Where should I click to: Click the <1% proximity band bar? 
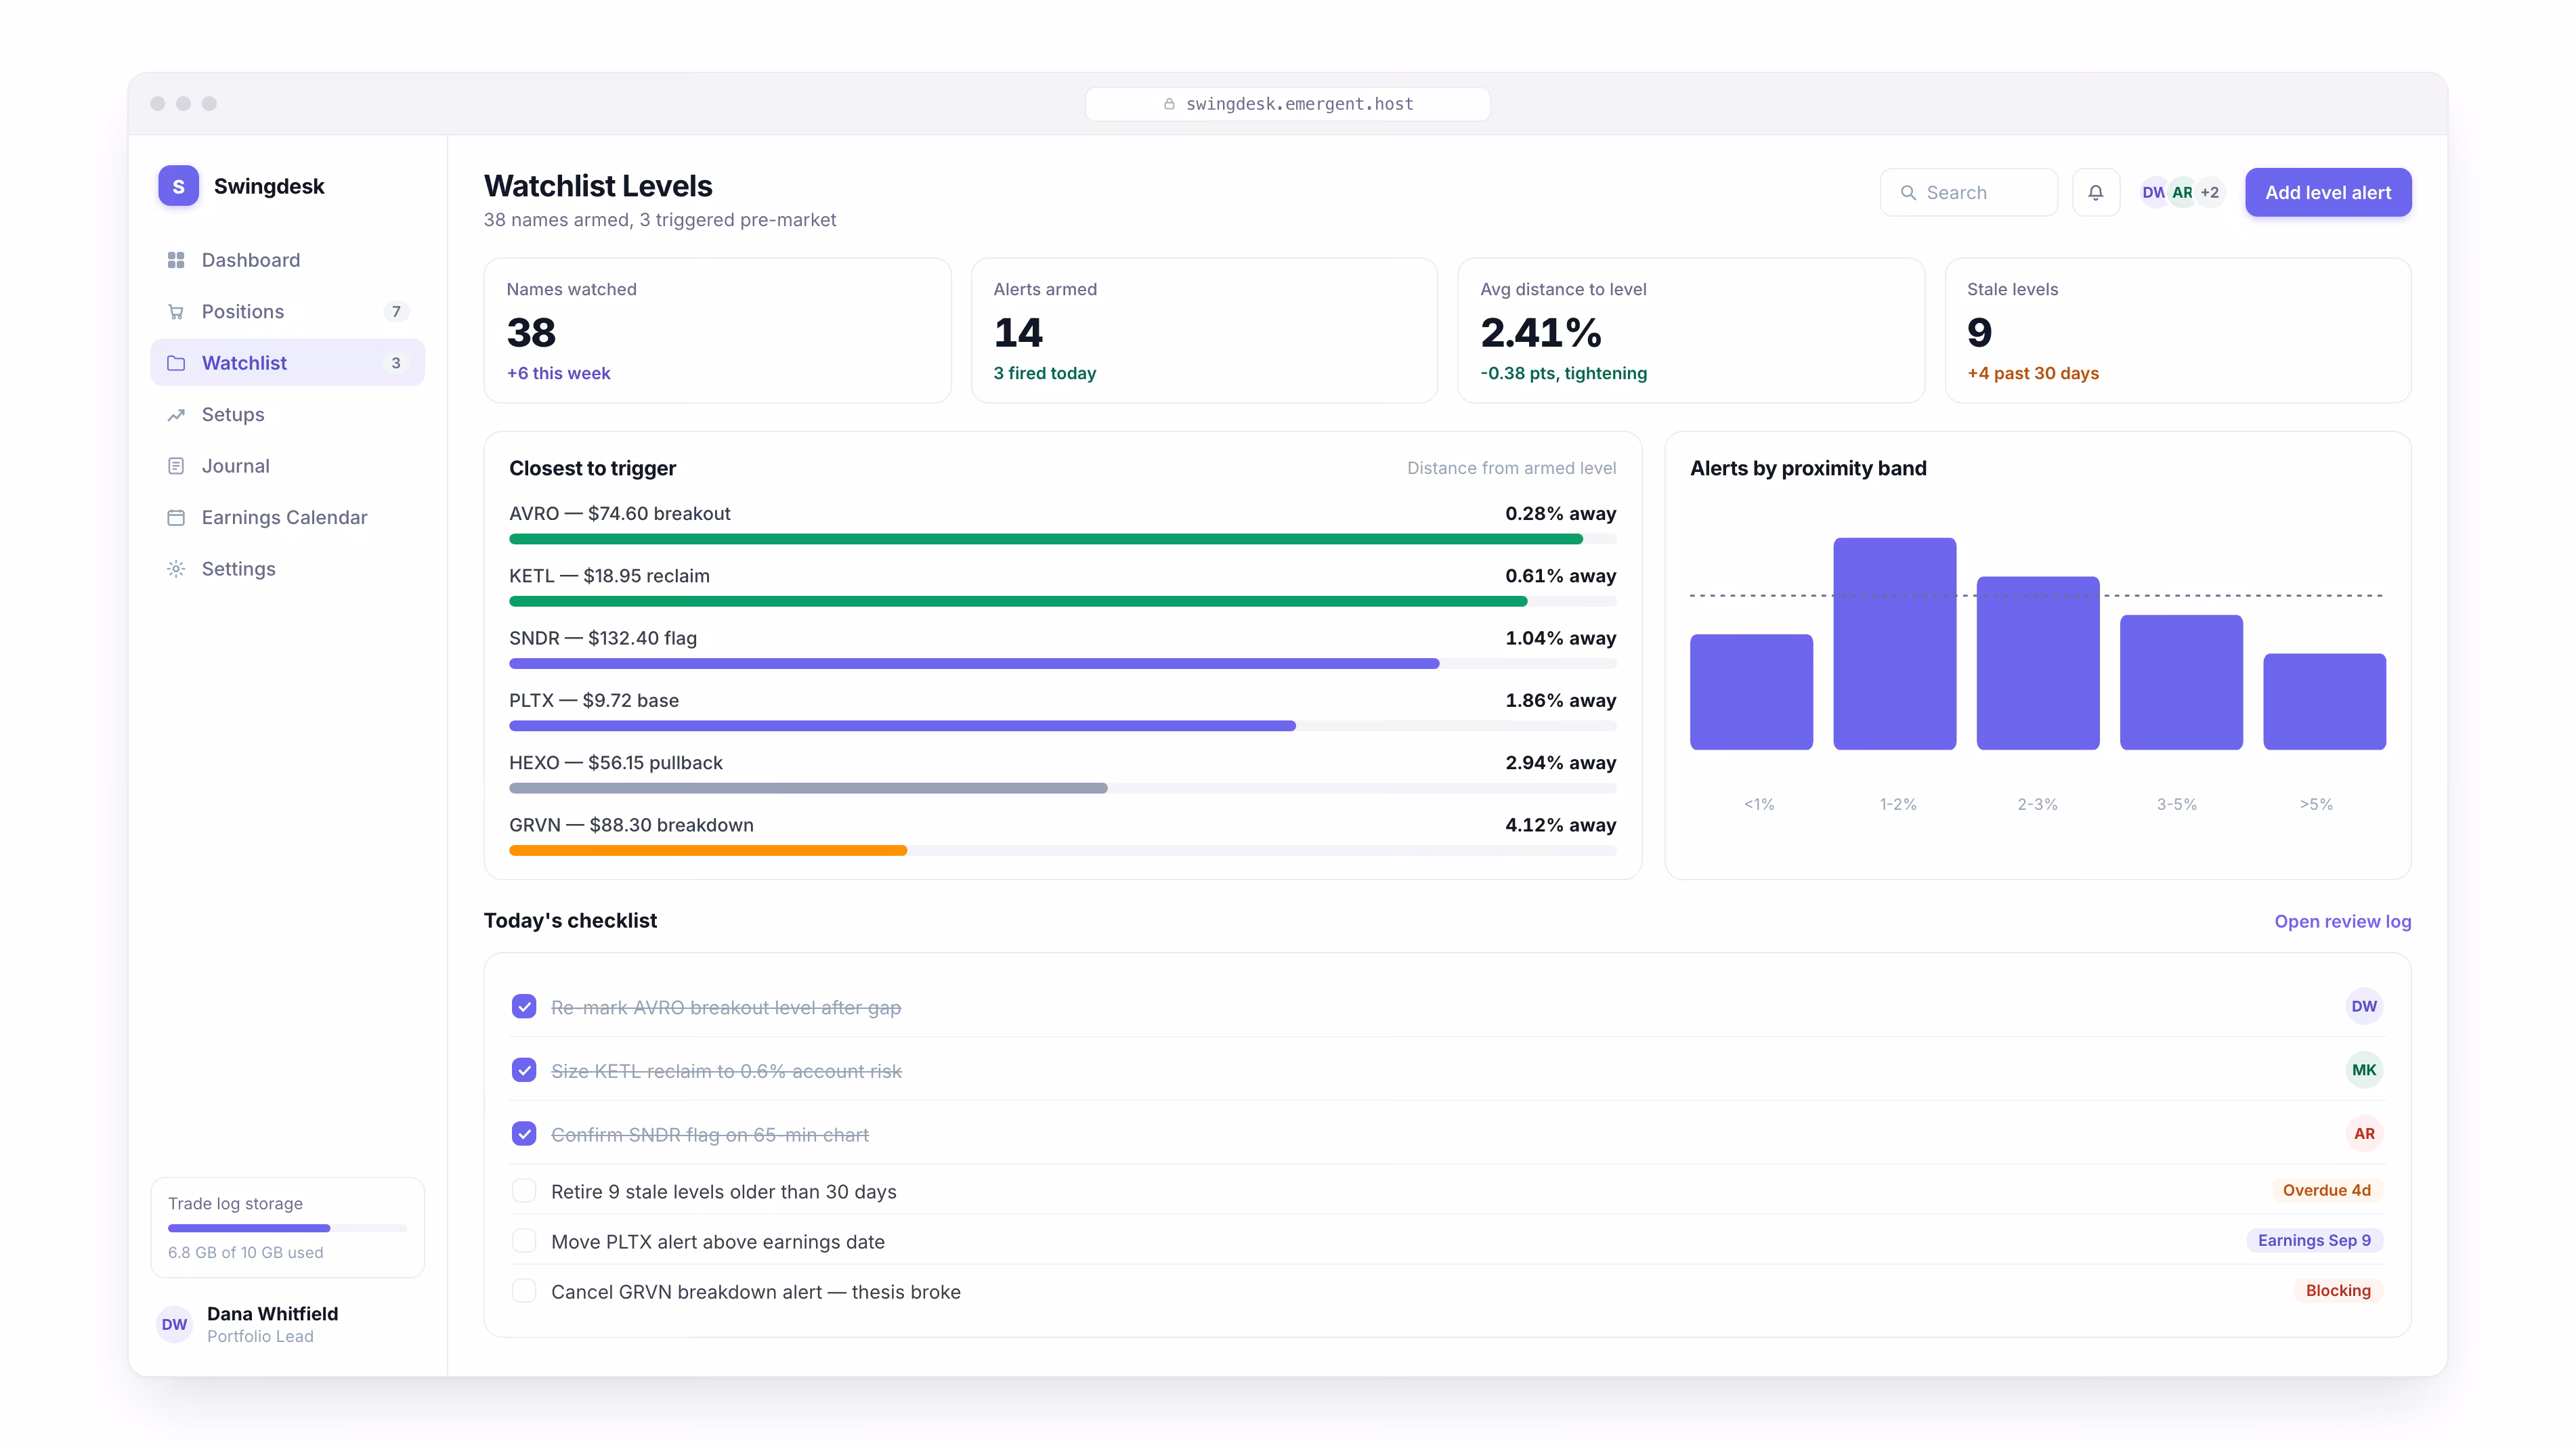point(1751,692)
